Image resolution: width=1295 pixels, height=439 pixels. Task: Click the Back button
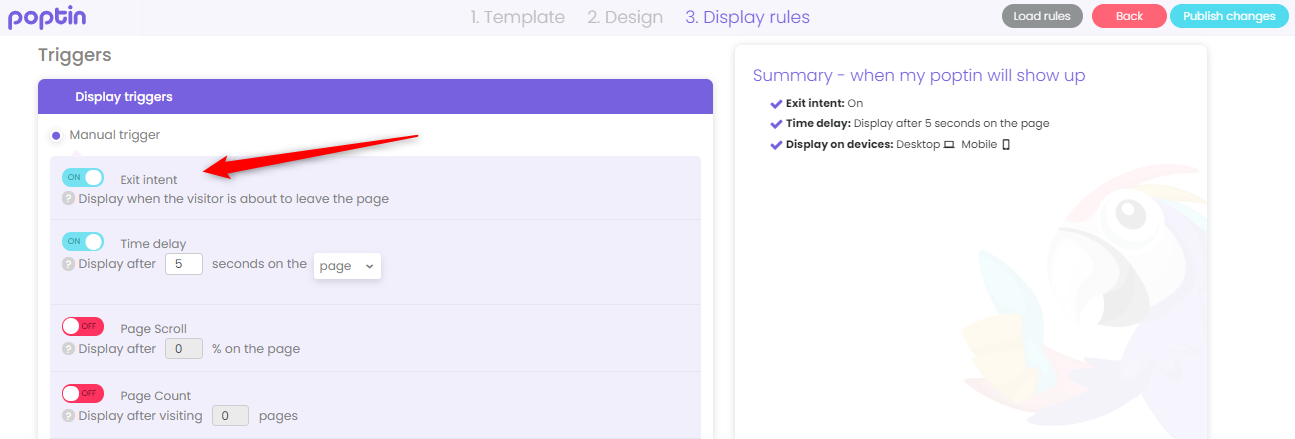[1128, 16]
